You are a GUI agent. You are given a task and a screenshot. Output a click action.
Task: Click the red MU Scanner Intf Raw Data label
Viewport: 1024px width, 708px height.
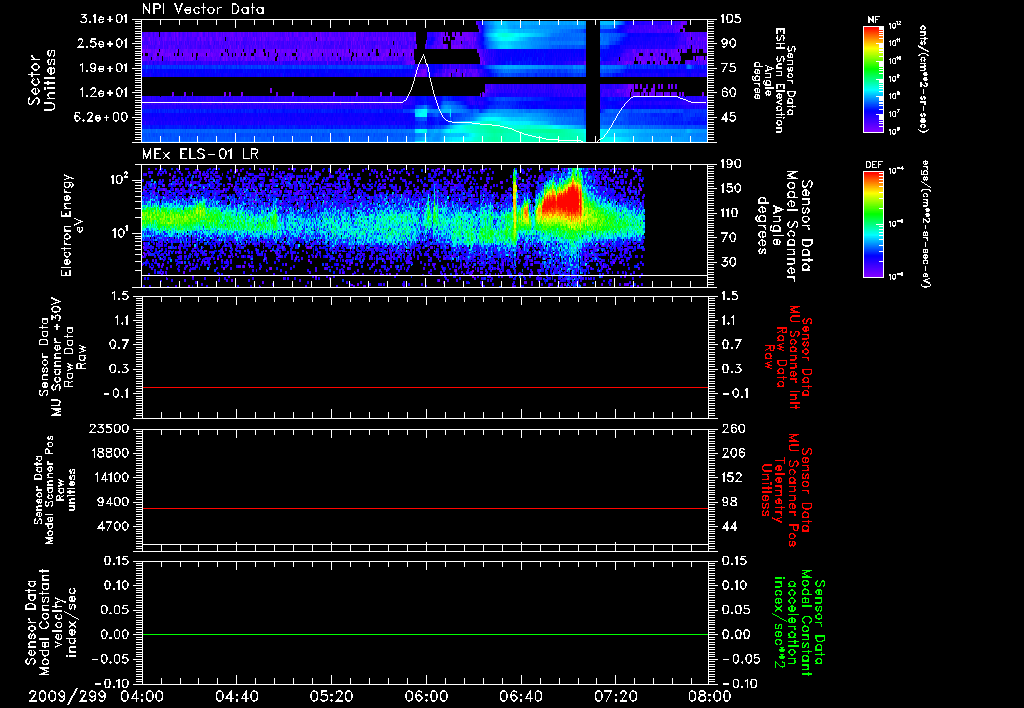(788, 357)
